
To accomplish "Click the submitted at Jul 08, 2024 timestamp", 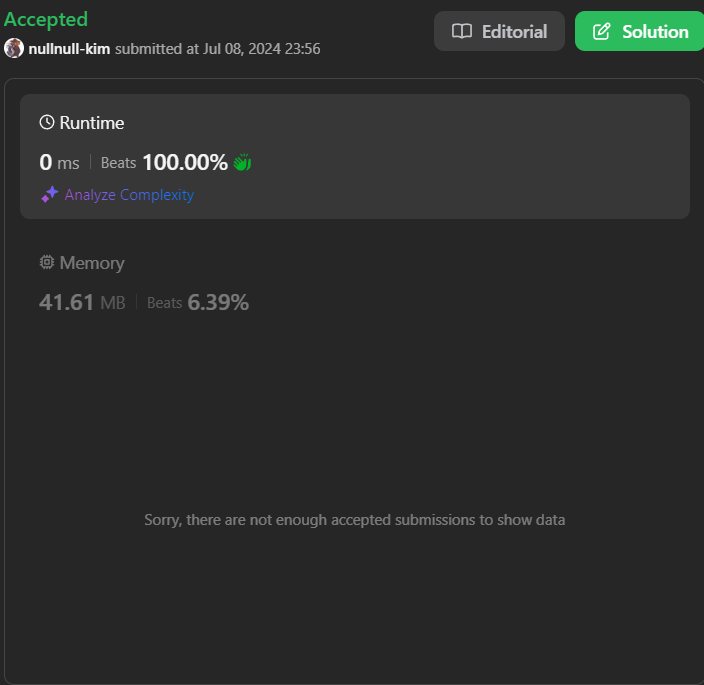I will coord(218,48).
